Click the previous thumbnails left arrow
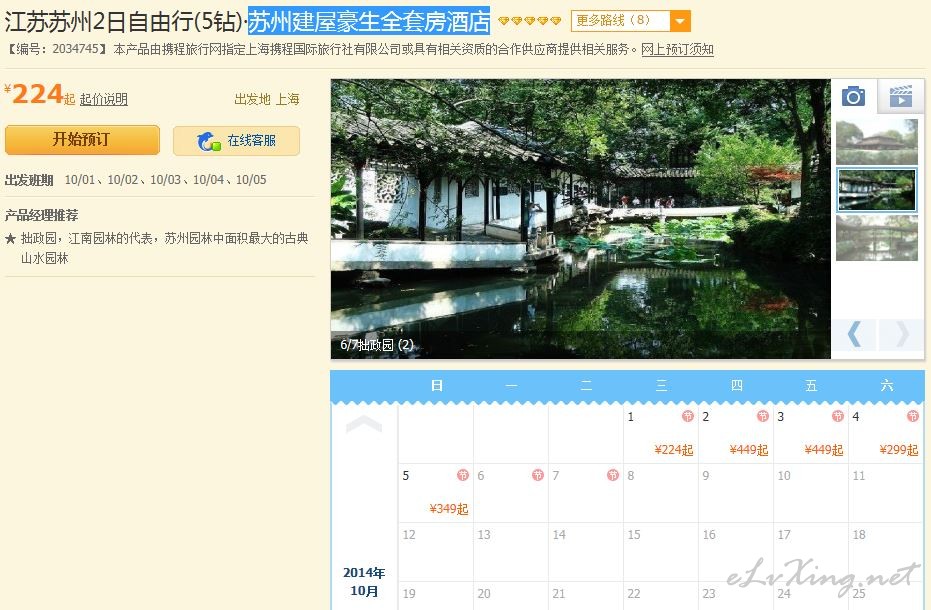 pos(854,334)
